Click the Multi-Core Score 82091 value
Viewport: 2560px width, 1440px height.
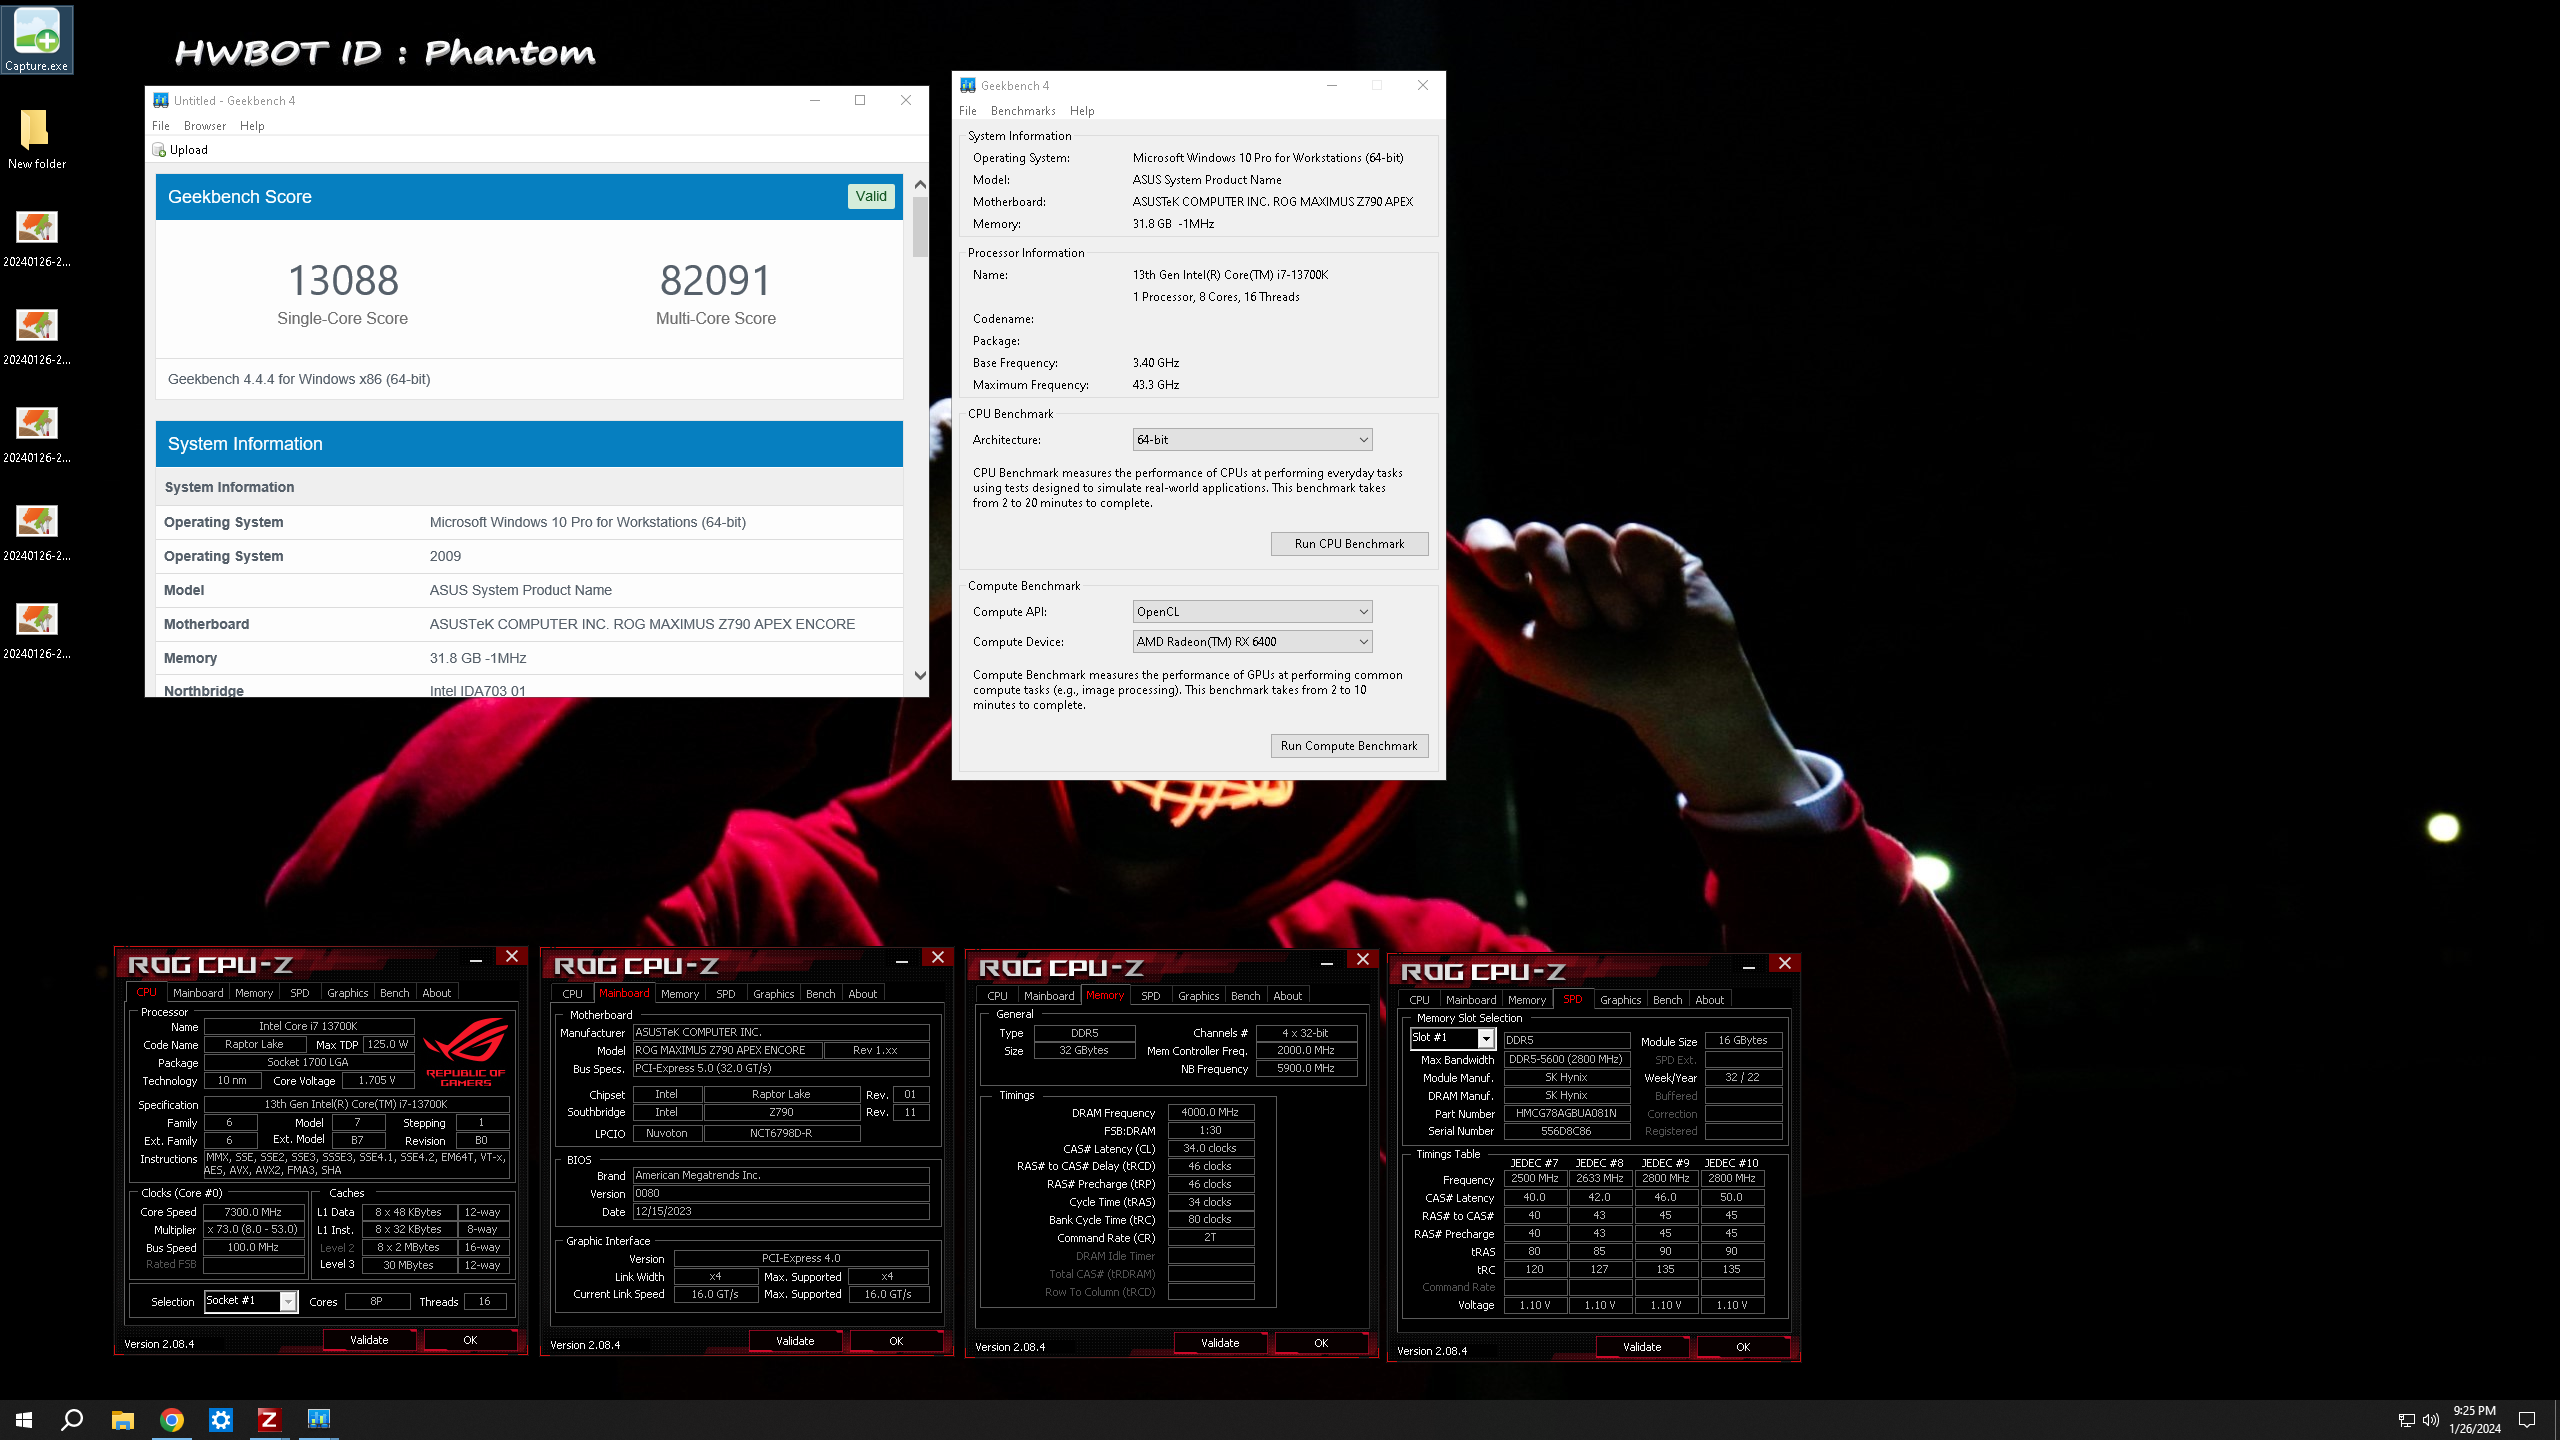pos(716,280)
